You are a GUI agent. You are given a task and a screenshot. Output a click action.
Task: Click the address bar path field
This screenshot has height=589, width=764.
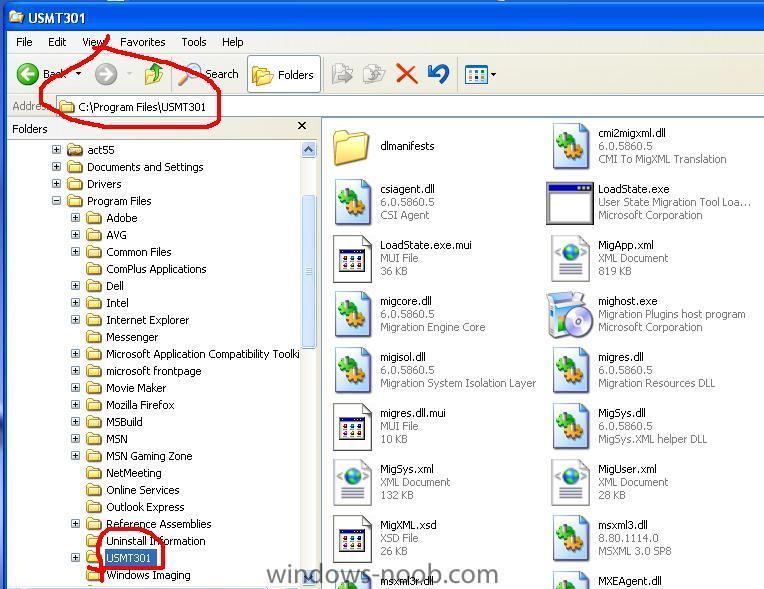(409, 106)
